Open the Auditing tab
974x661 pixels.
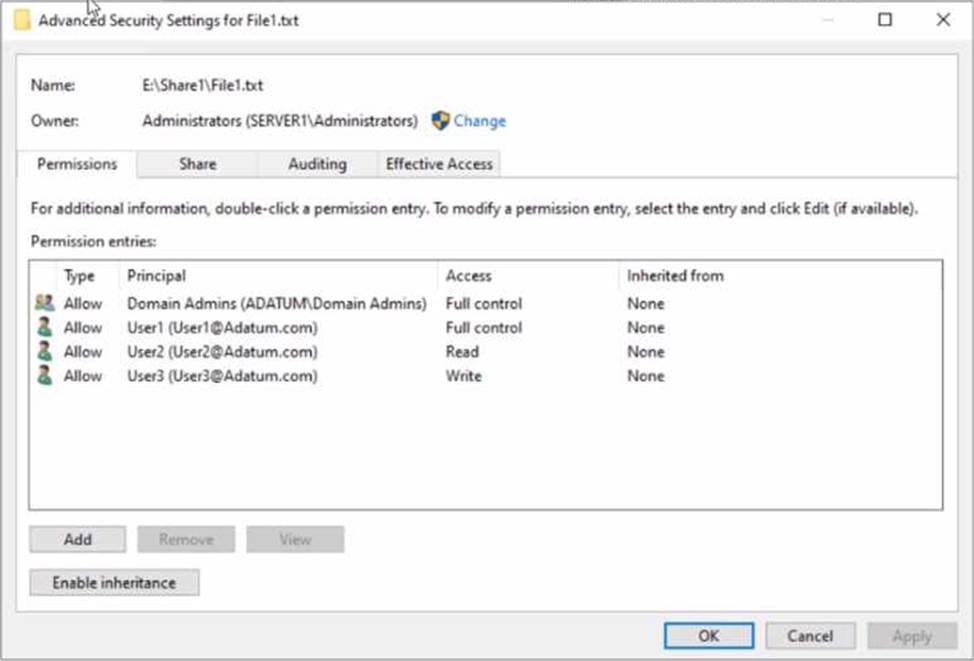317,164
